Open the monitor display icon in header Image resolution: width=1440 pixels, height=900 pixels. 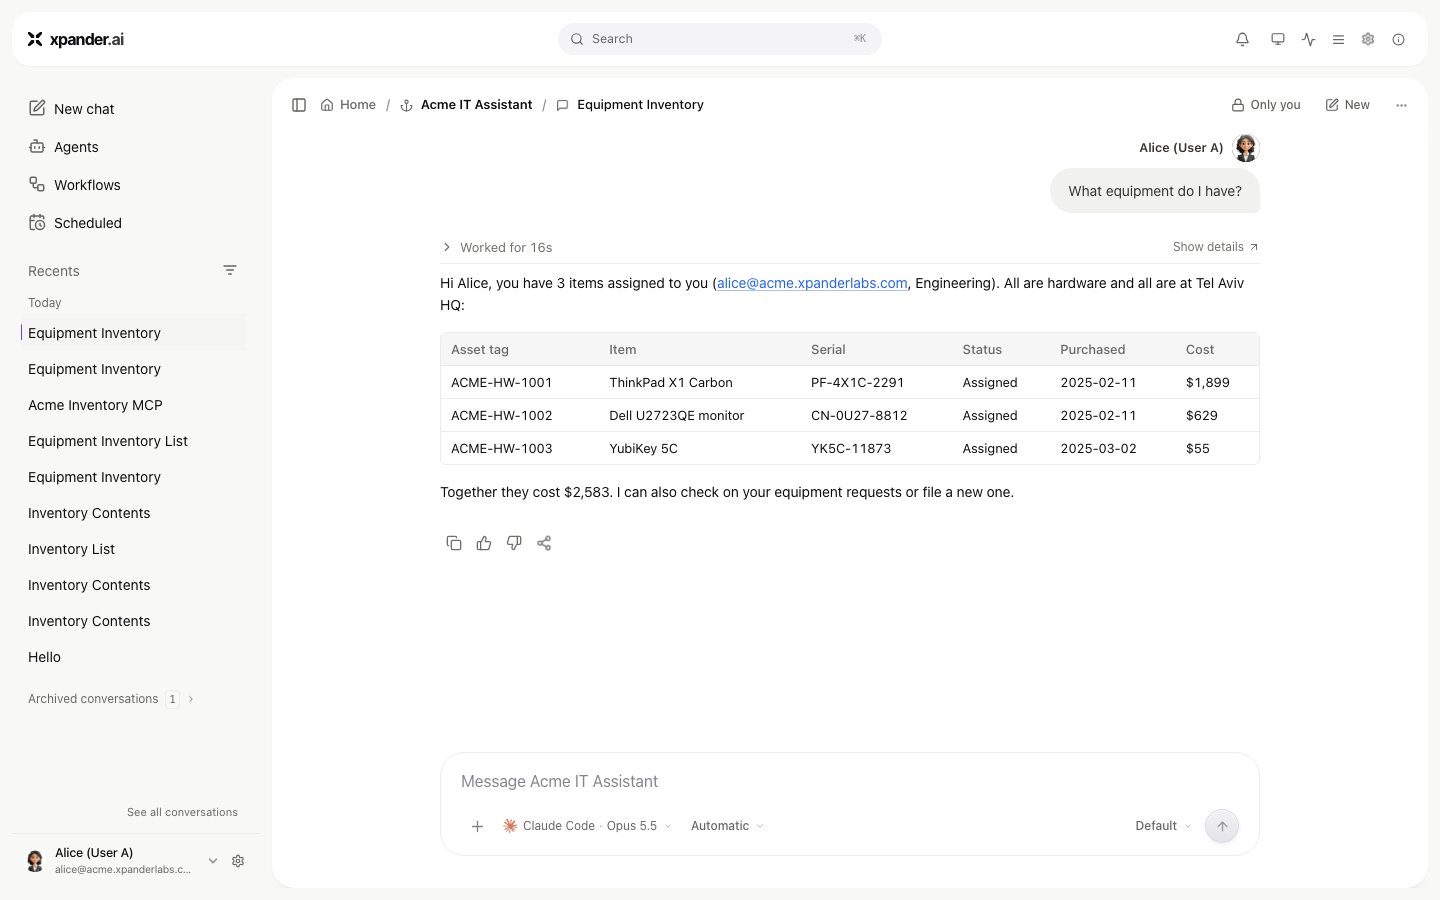click(x=1278, y=39)
